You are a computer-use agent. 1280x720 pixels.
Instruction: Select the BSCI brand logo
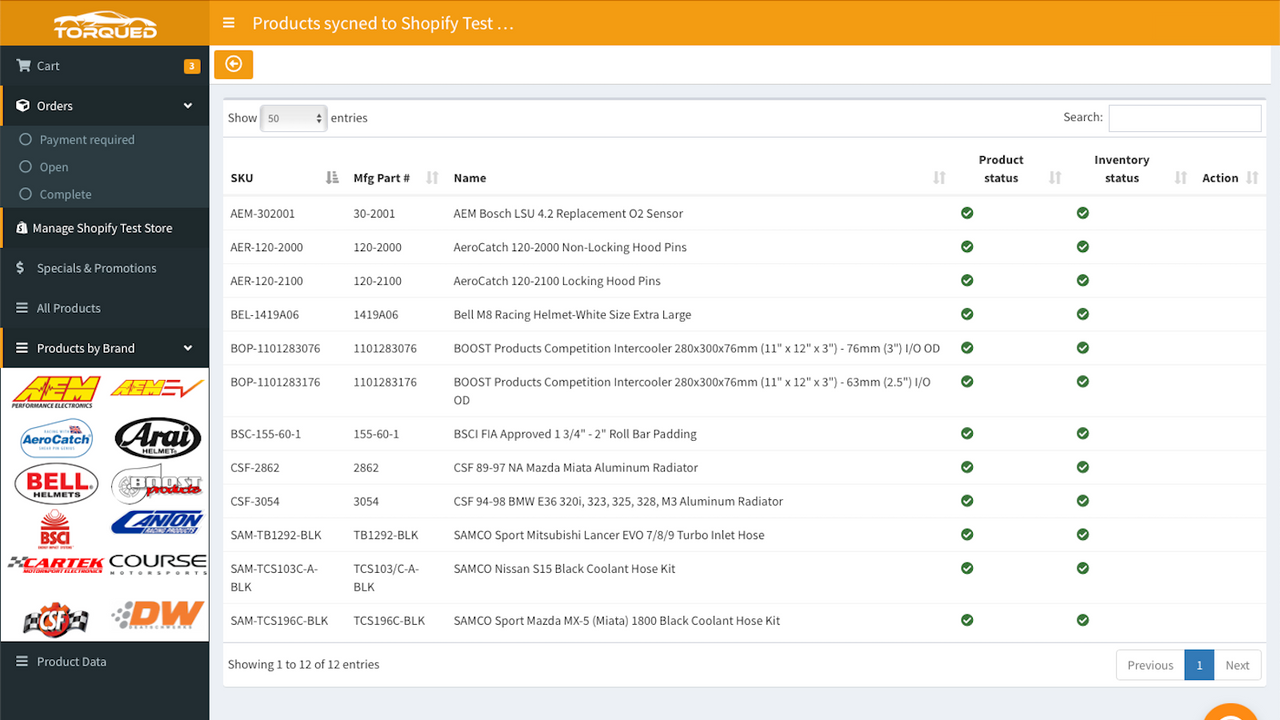click(55, 529)
